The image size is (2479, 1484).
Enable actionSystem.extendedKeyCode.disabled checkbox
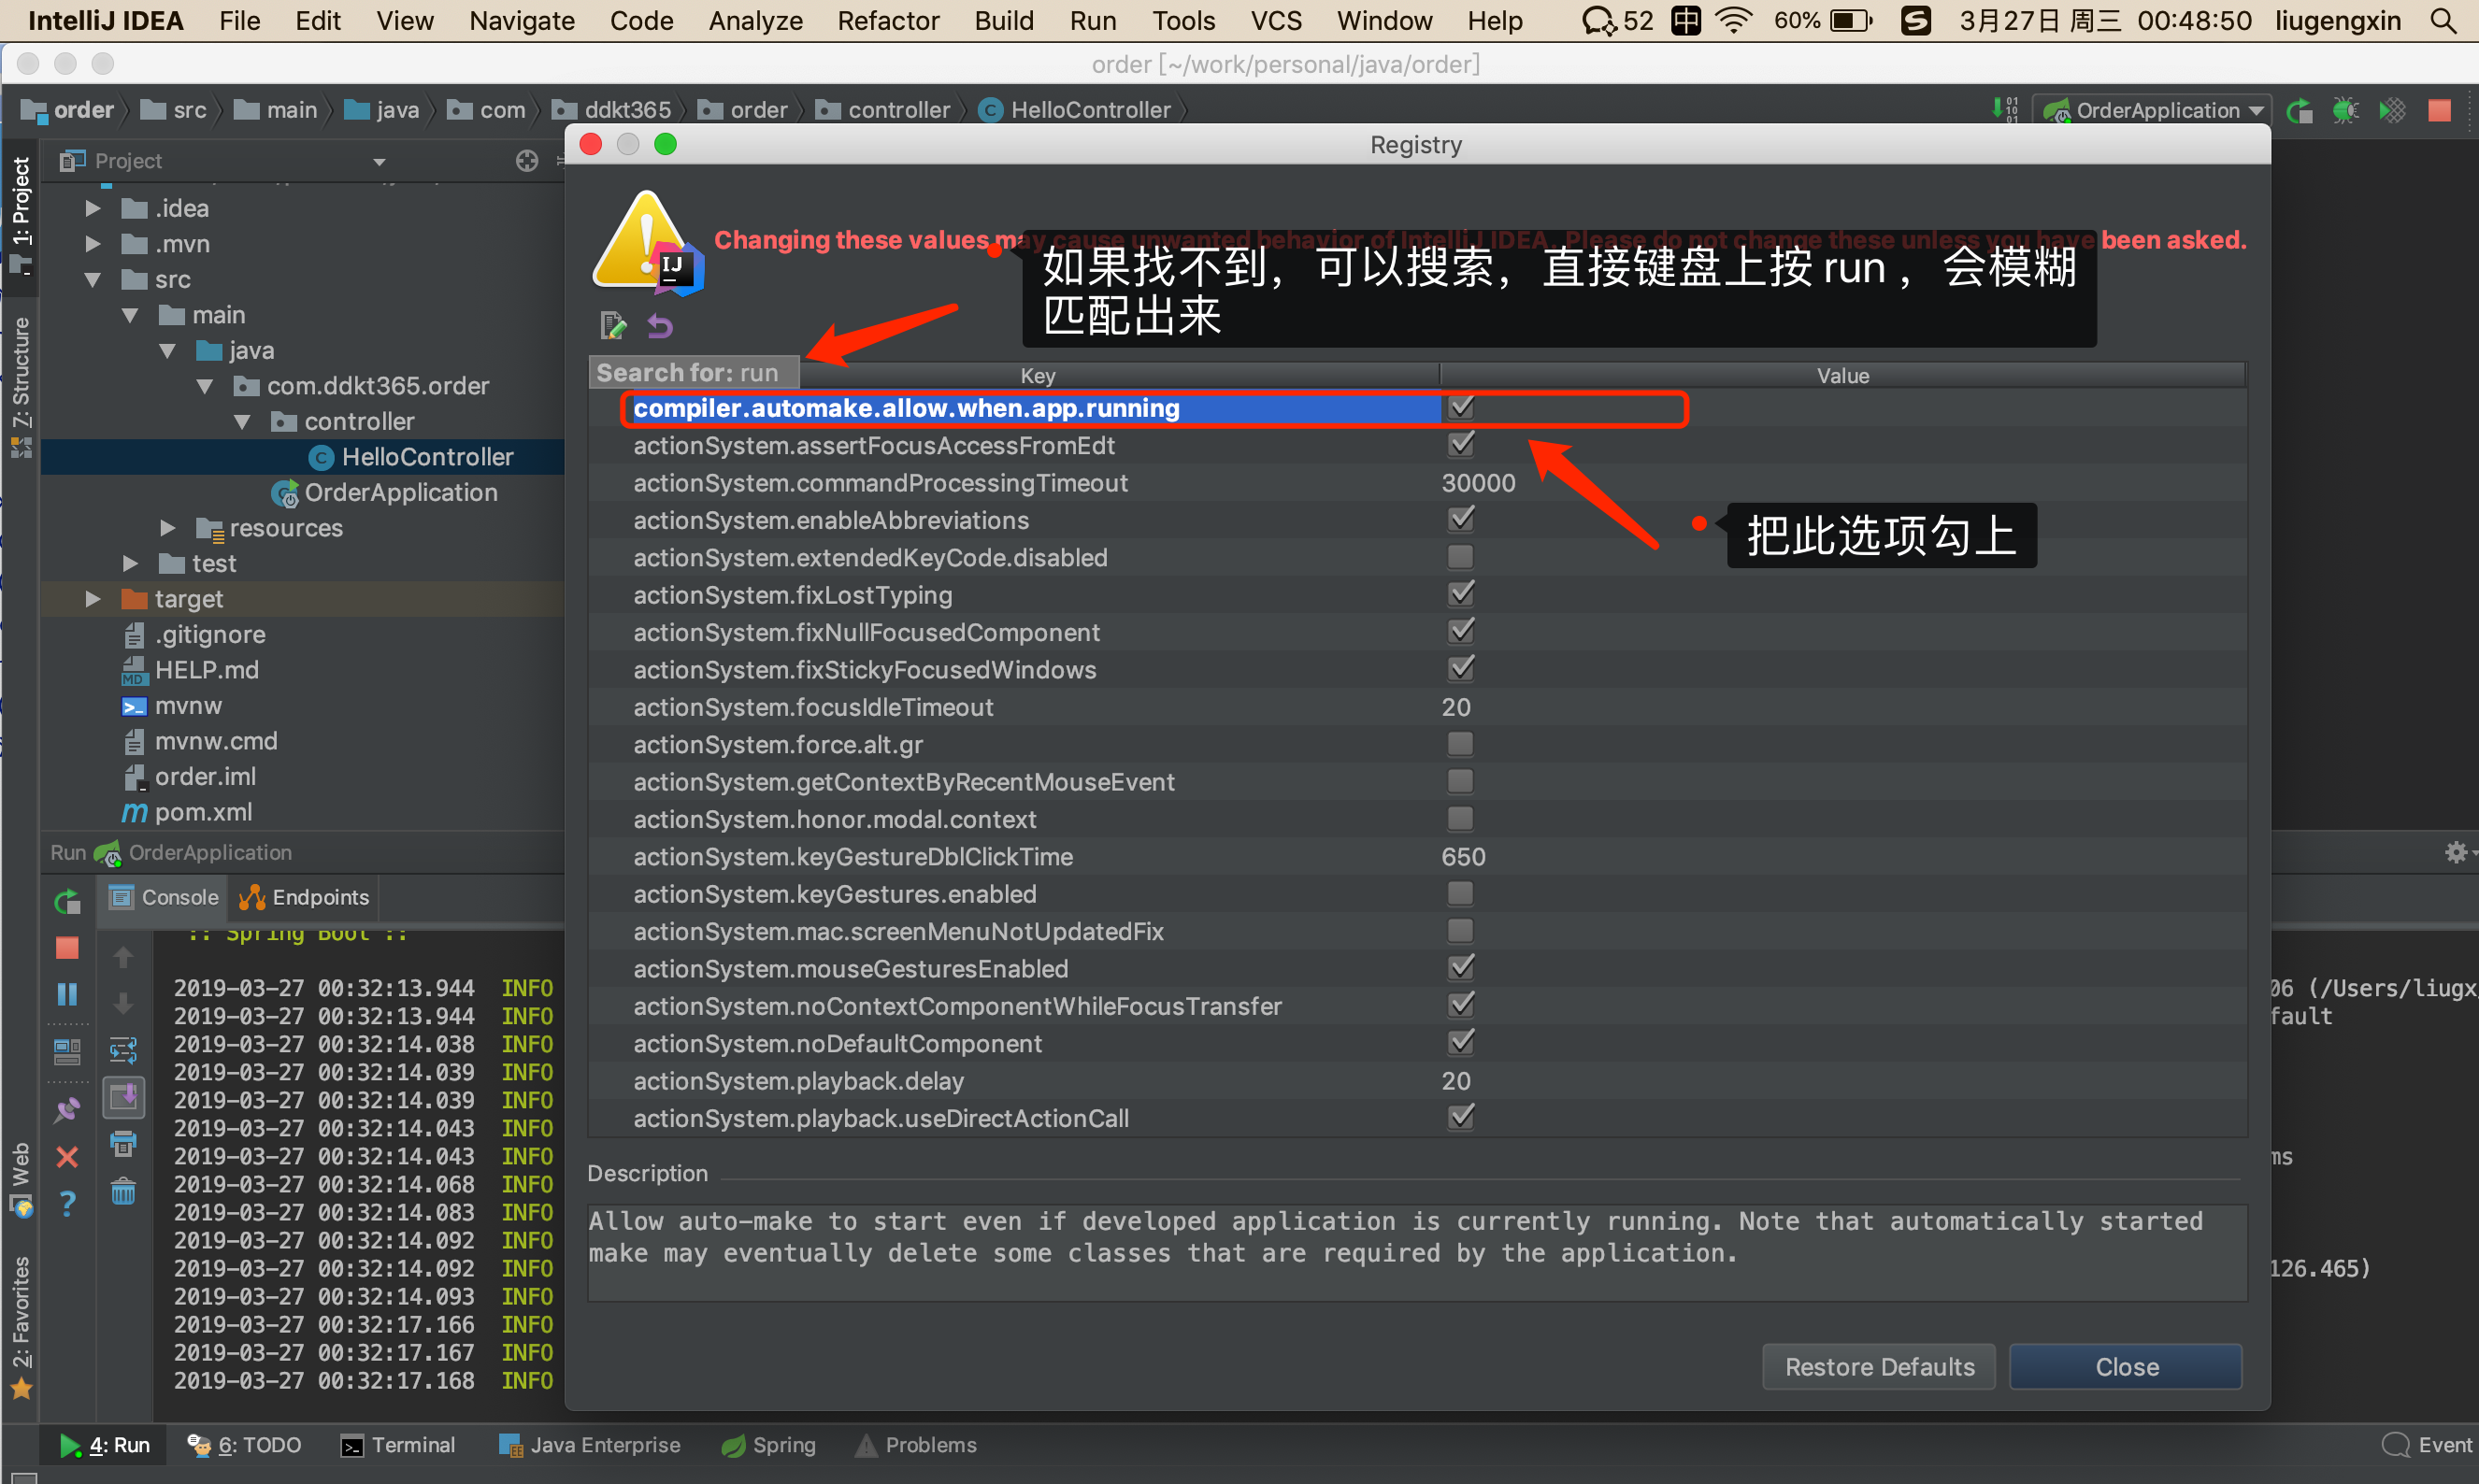tap(1460, 557)
